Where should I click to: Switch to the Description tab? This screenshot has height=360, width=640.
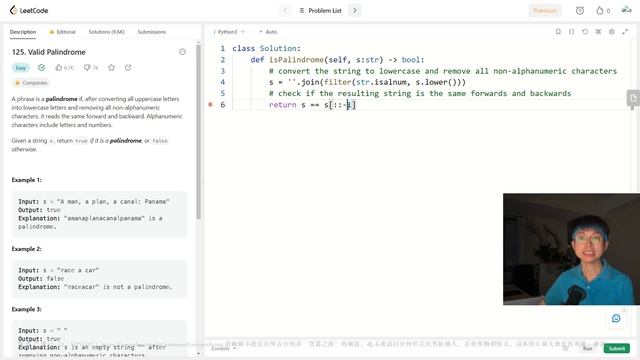pyautogui.click(x=23, y=32)
